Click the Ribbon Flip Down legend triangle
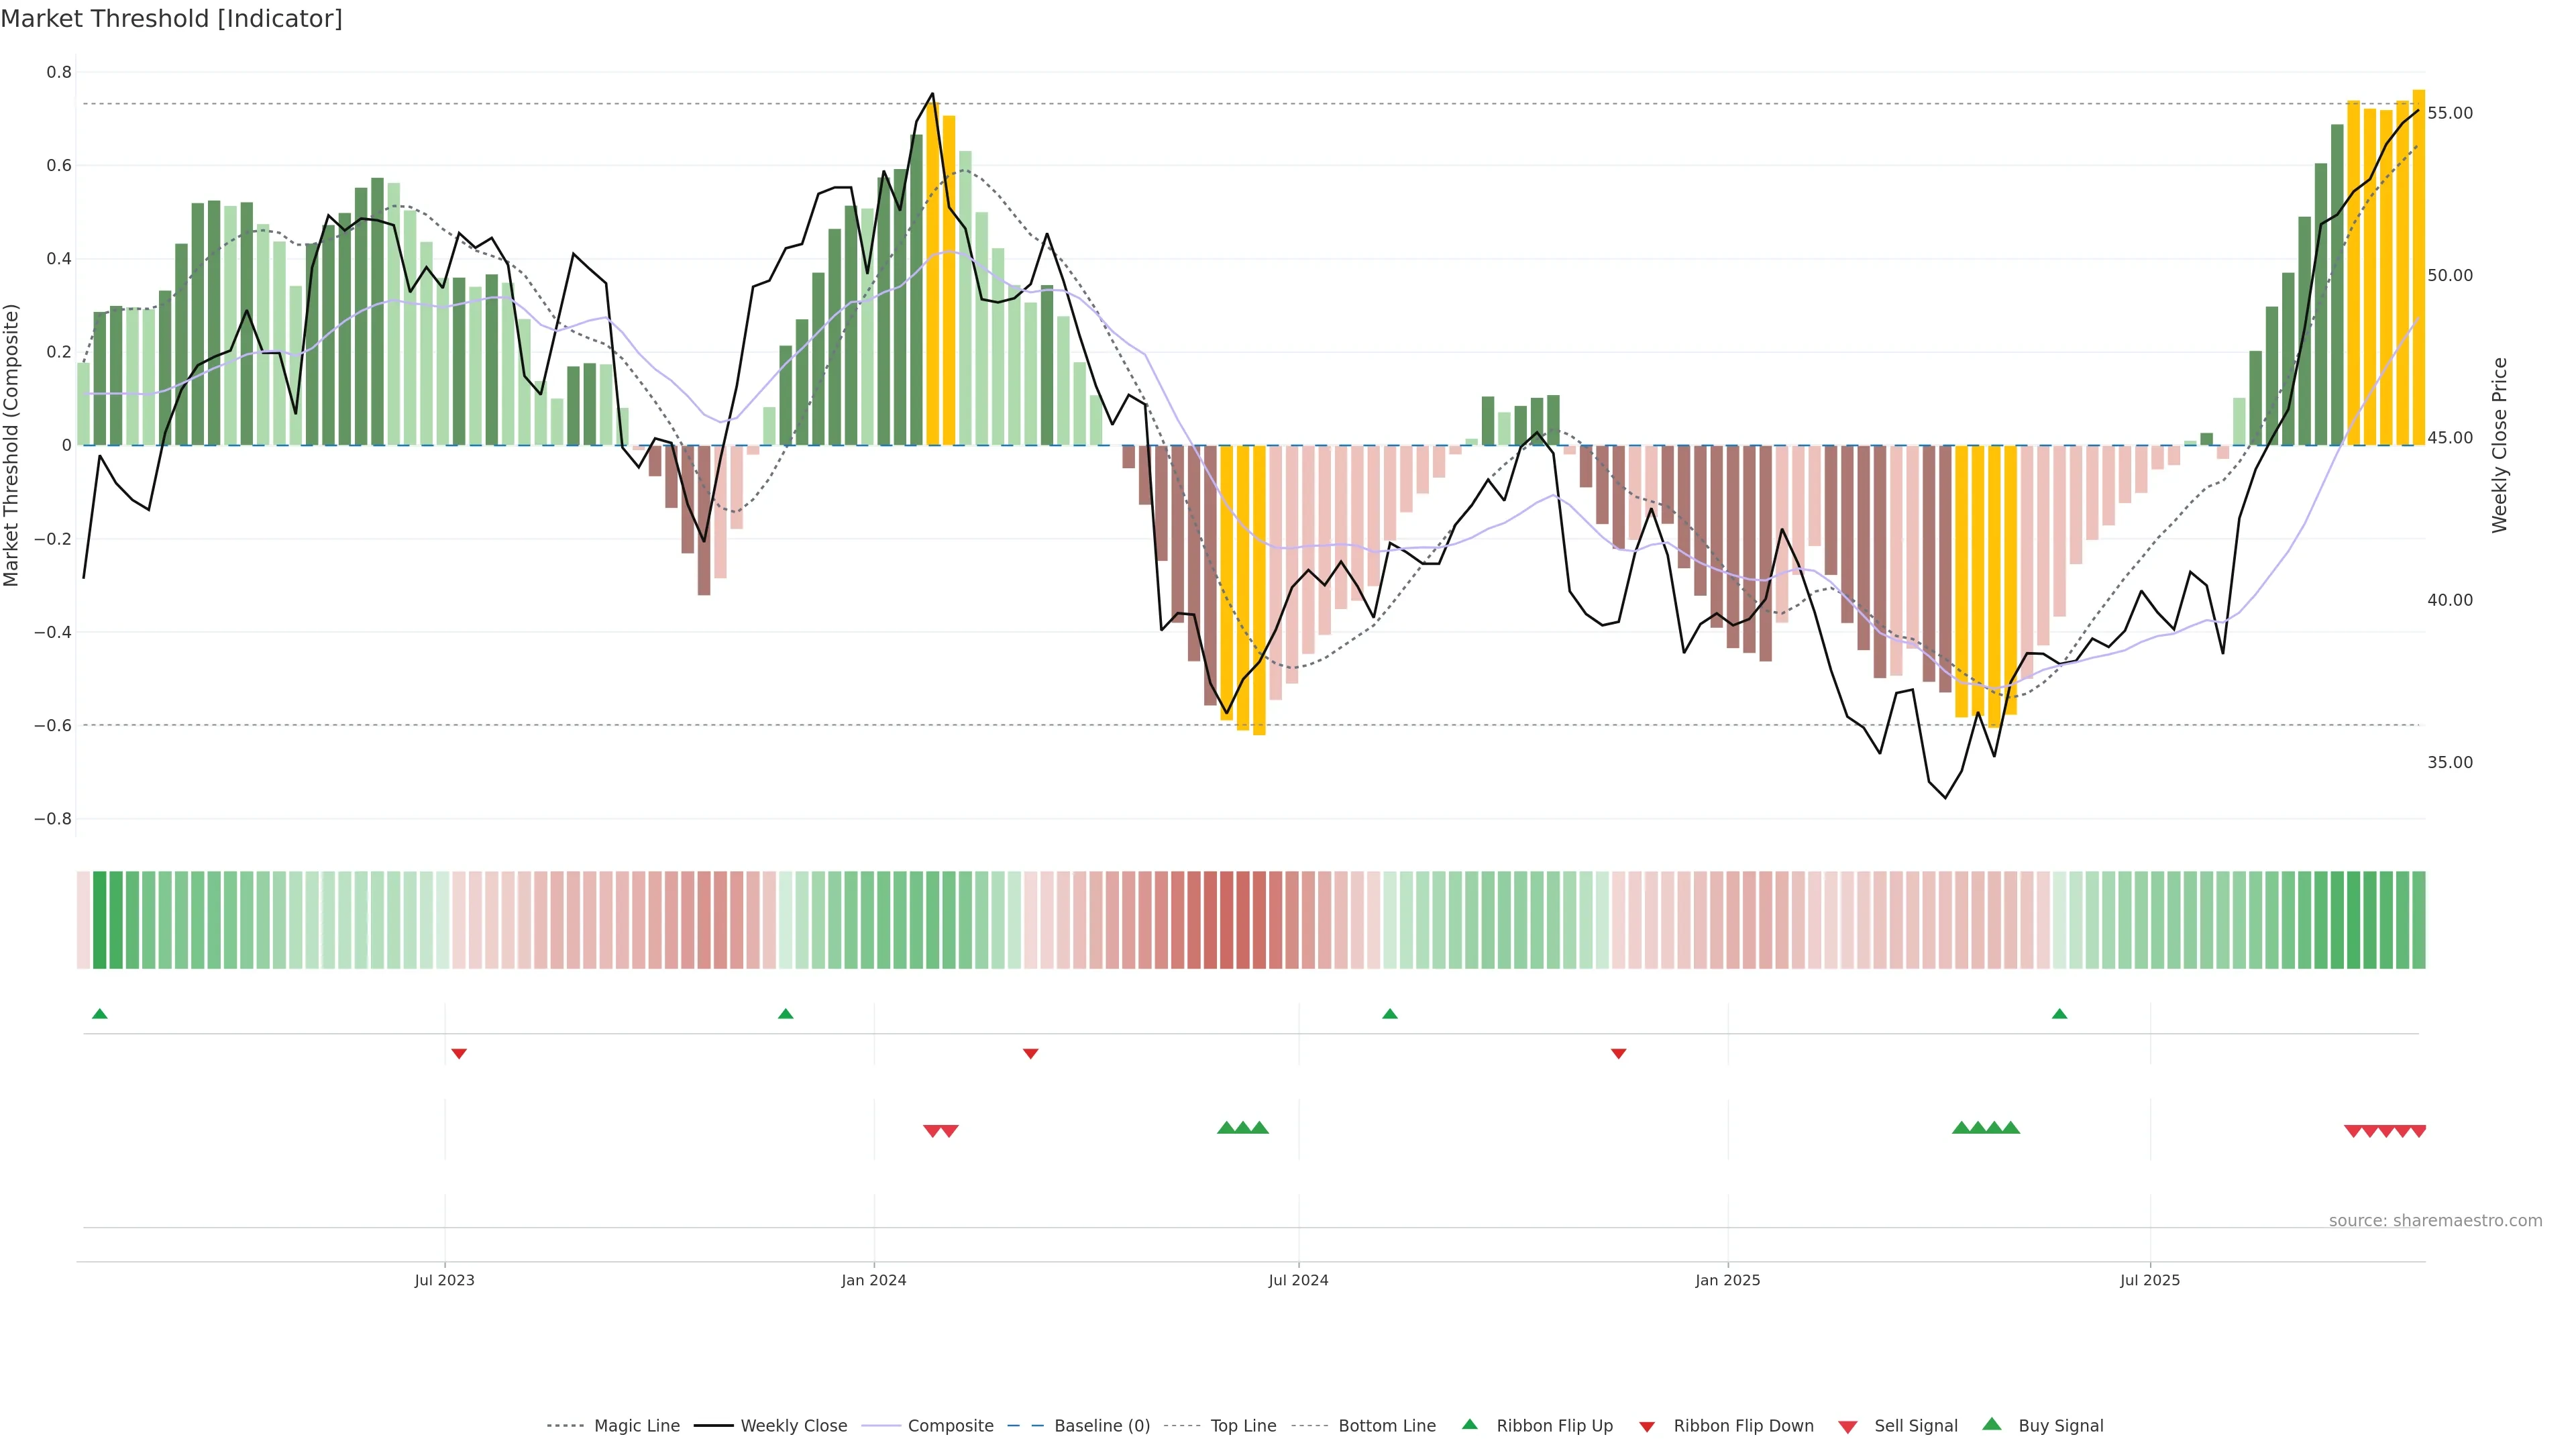2576x1449 pixels. pos(1647,1426)
